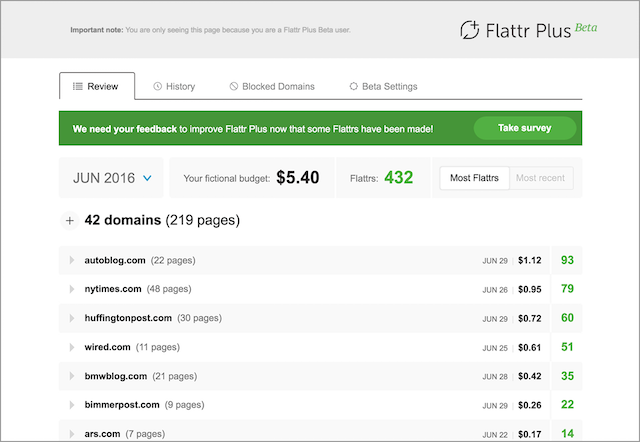Click the fictional budget value $5.40
640x442 pixels.
coord(298,177)
